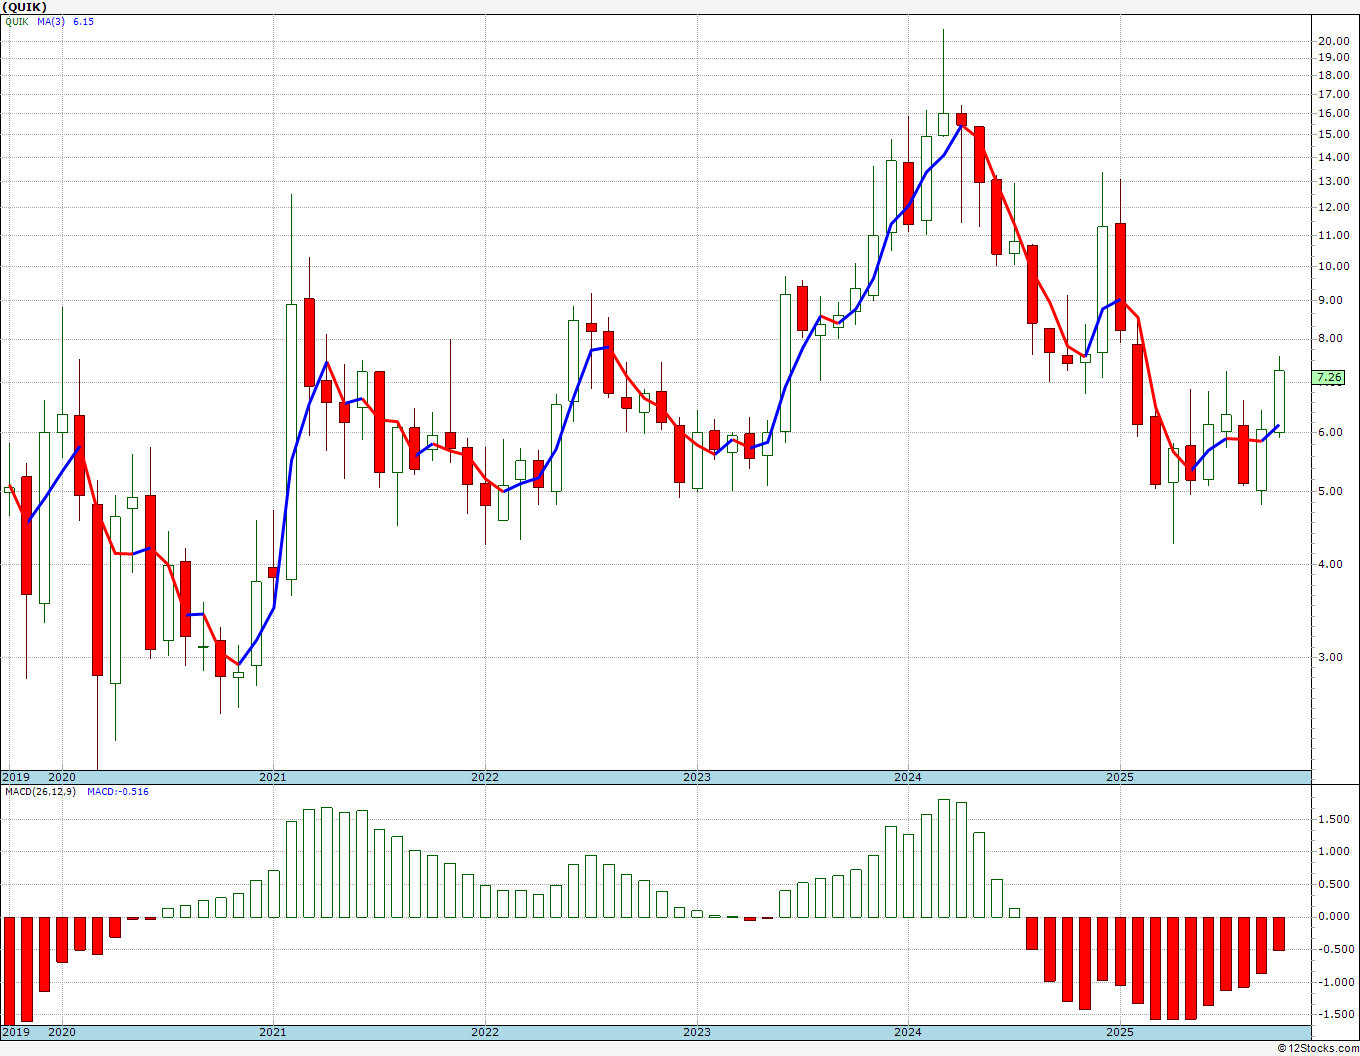The image size is (1360, 1056).
Task: Select the 13.00 price axis label
Action: click(1334, 181)
